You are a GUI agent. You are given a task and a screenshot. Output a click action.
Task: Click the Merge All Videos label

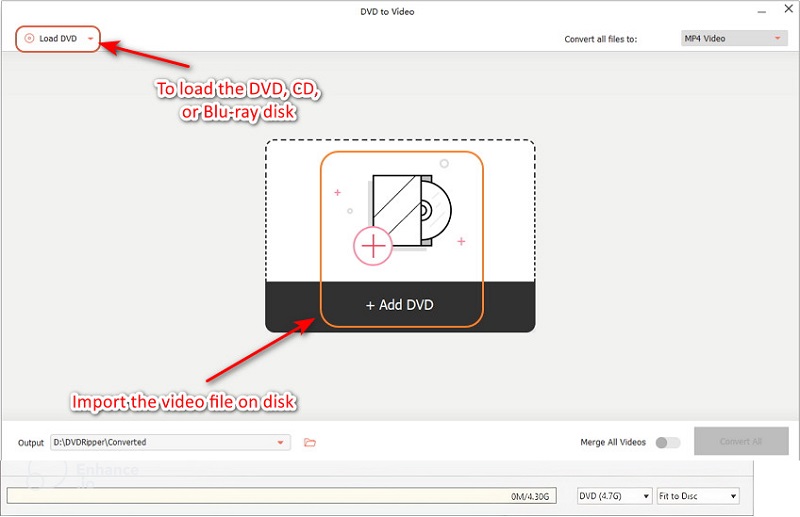pyautogui.click(x=613, y=442)
